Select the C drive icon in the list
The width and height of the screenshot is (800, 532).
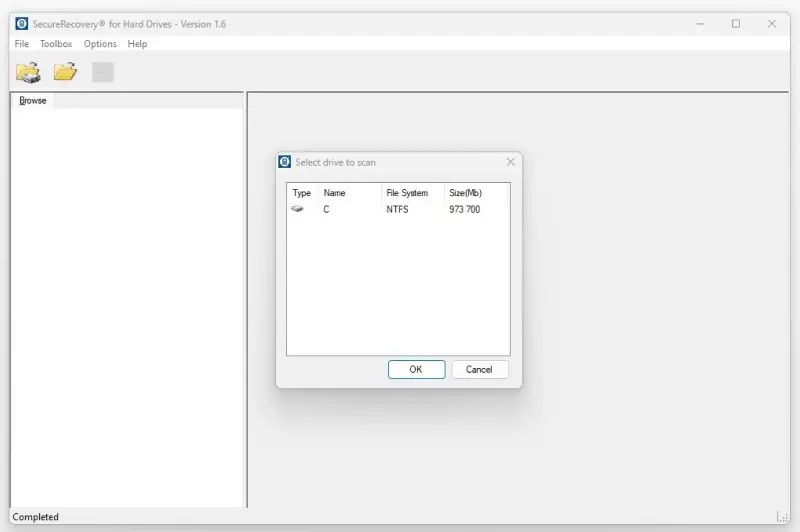click(x=297, y=209)
